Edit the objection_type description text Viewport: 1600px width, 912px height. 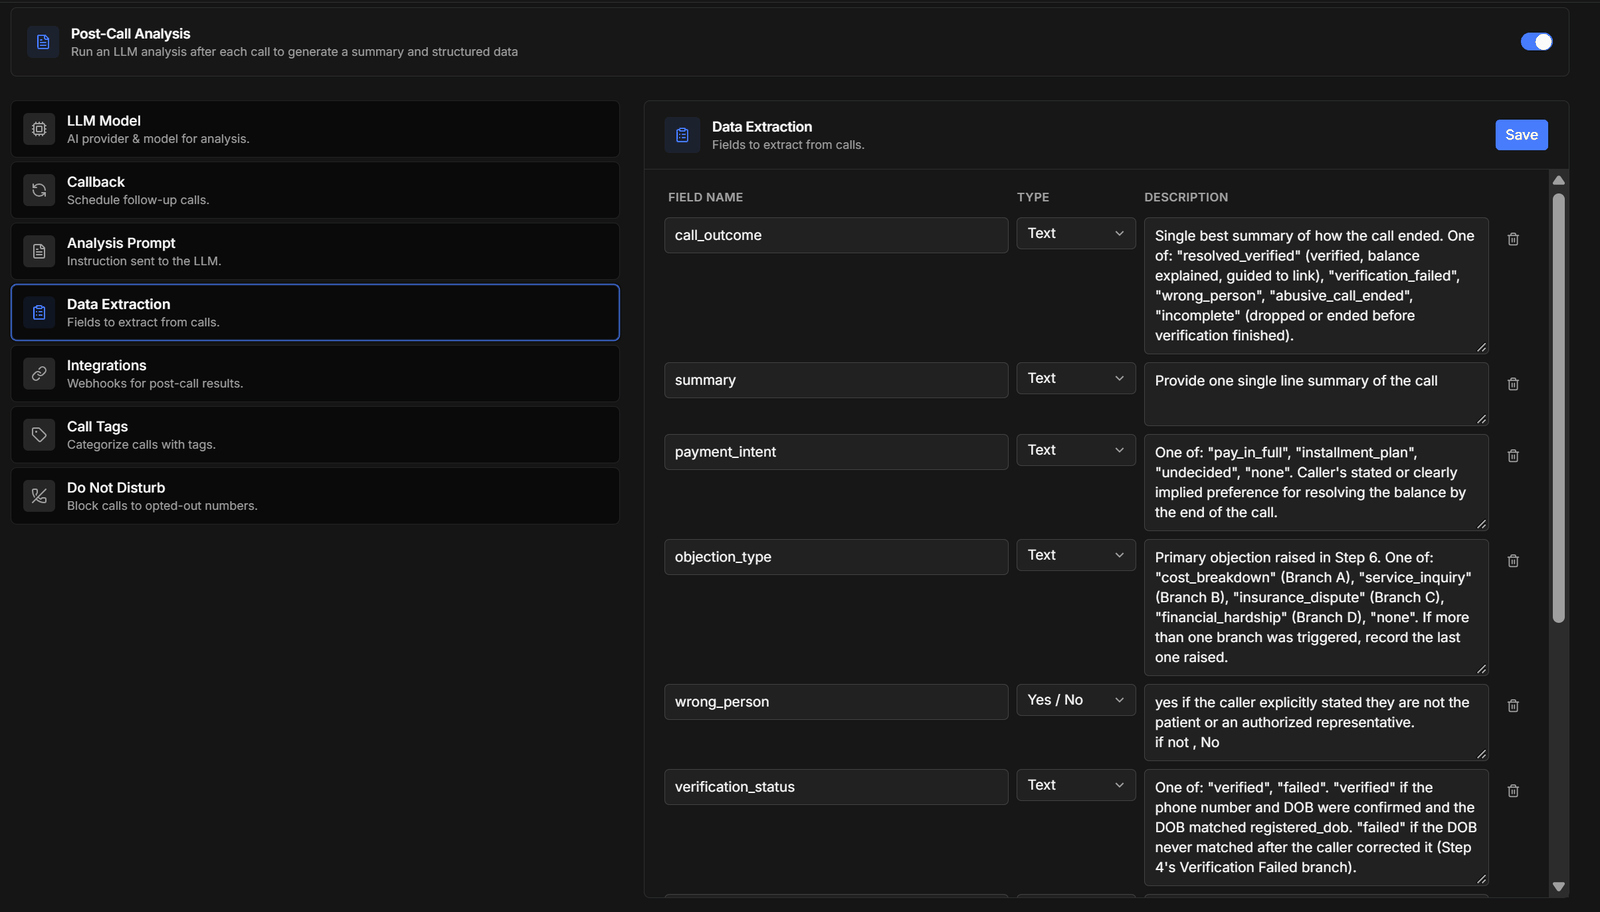(x=1316, y=608)
